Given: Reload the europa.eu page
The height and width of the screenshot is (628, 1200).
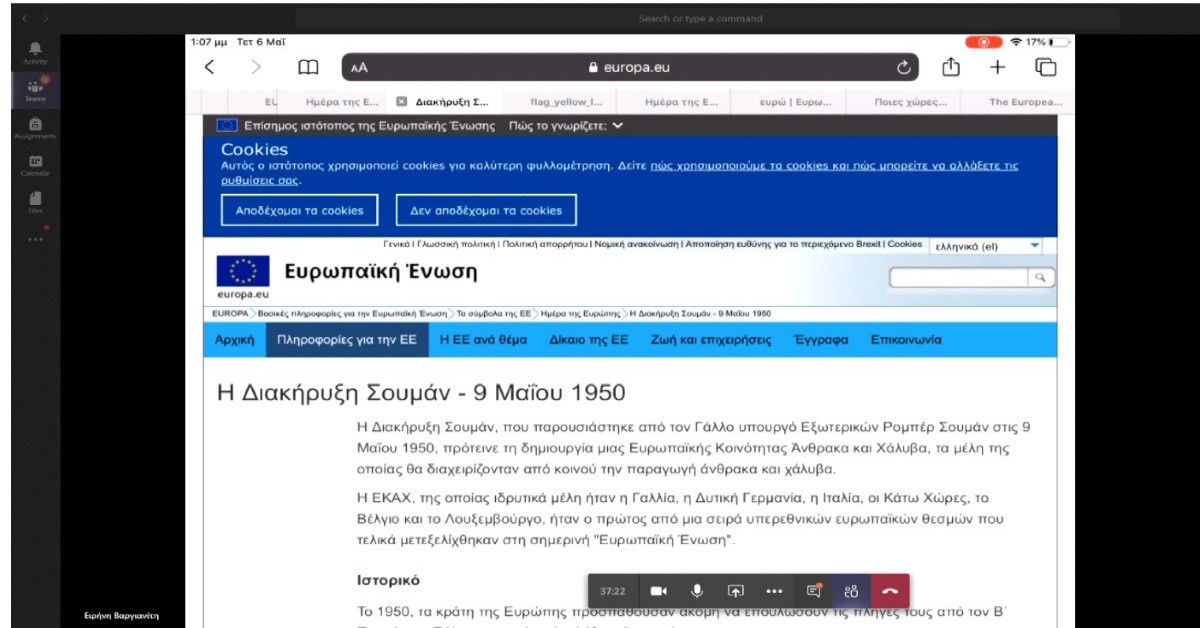Looking at the screenshot, I should pos(905,68).
